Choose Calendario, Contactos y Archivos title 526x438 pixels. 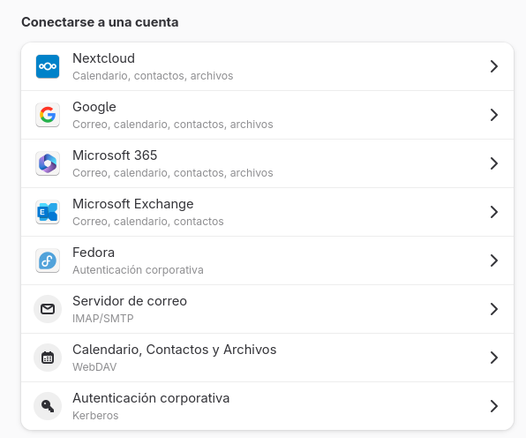174,350
